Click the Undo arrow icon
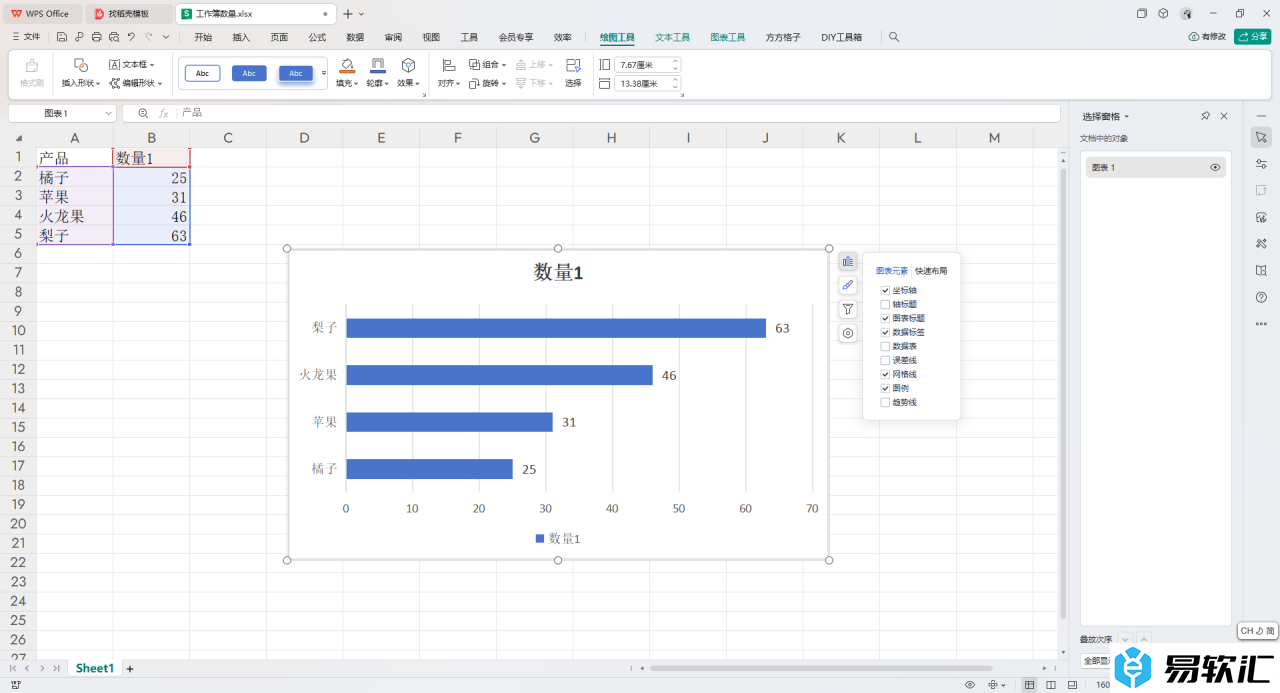 (x=131, y=37)
